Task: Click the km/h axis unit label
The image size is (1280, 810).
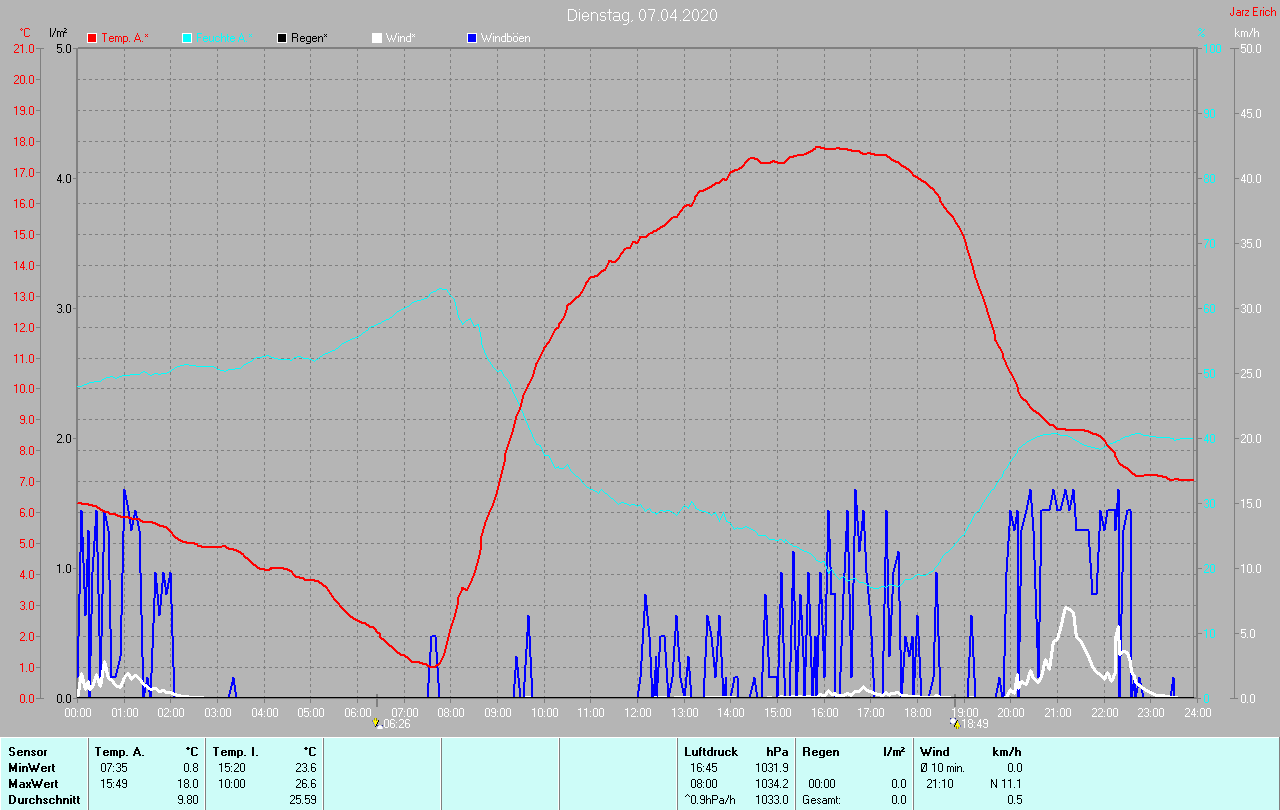Action: (1246, 33)
